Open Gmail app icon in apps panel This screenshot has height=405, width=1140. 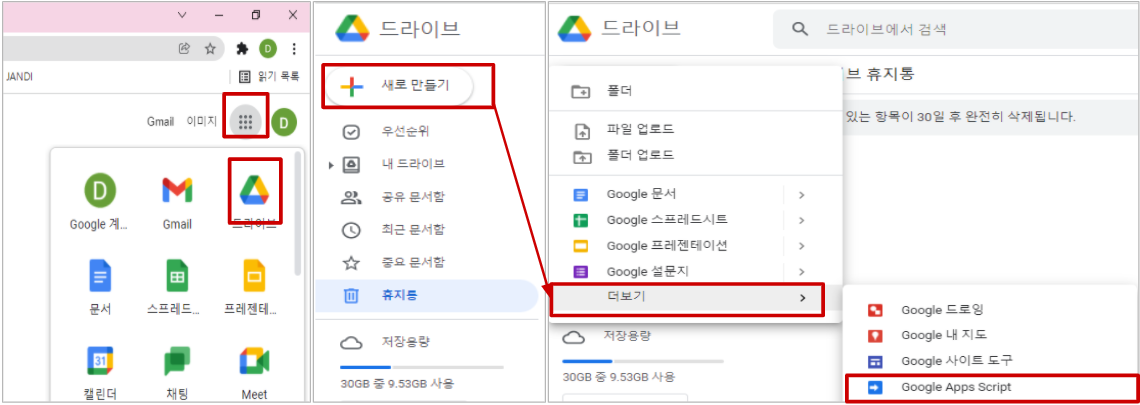coord(177,189)
